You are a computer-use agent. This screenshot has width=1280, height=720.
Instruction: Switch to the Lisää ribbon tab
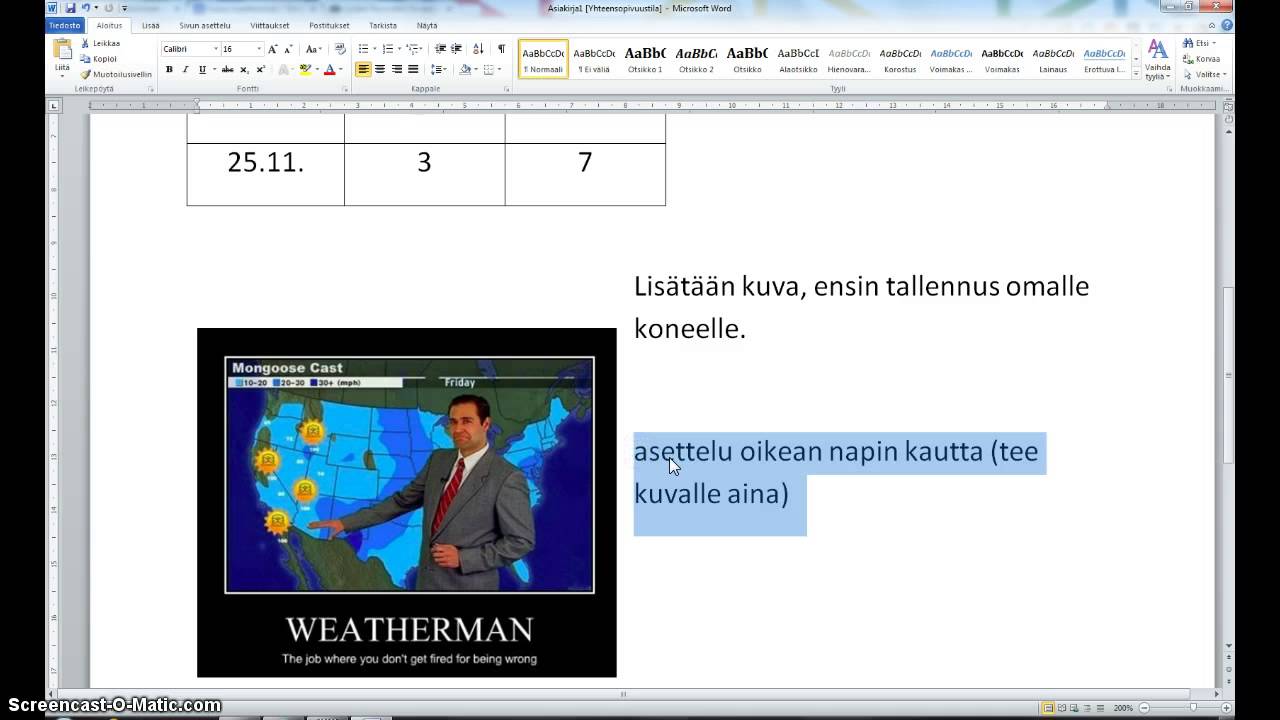(x=151, y=25)
